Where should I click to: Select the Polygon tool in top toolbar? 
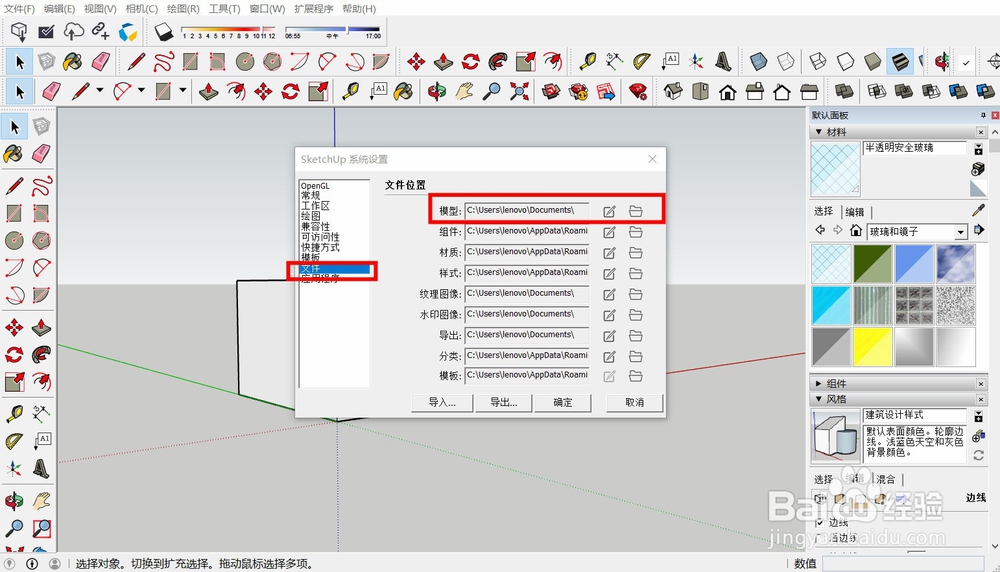click(272, 61)
